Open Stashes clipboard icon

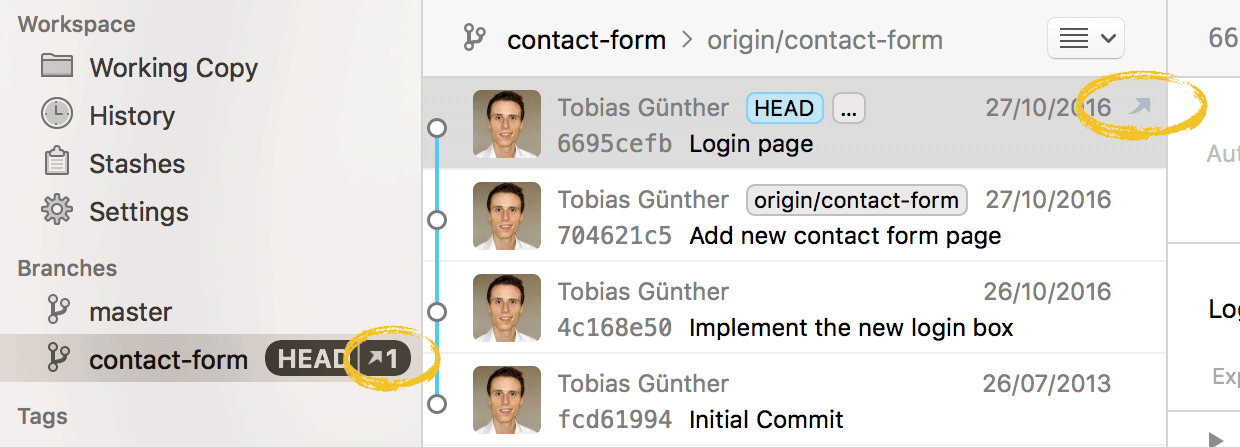pyautogui.click(x=57, y=163)
